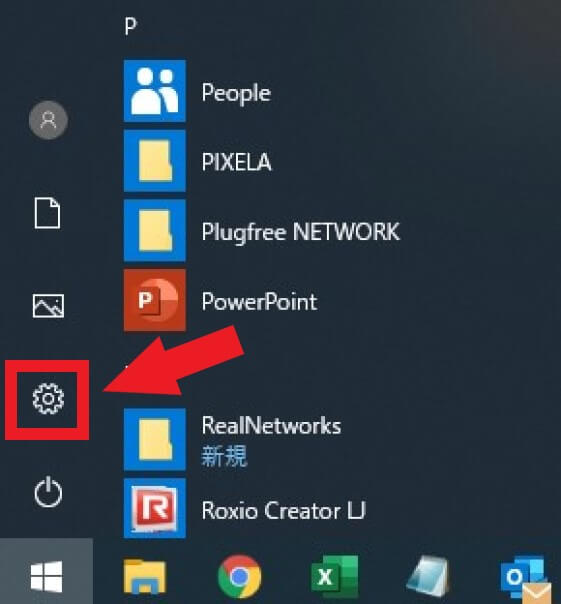
Task: Open Excel from the taskbar
Action: (x=334, y=577)
